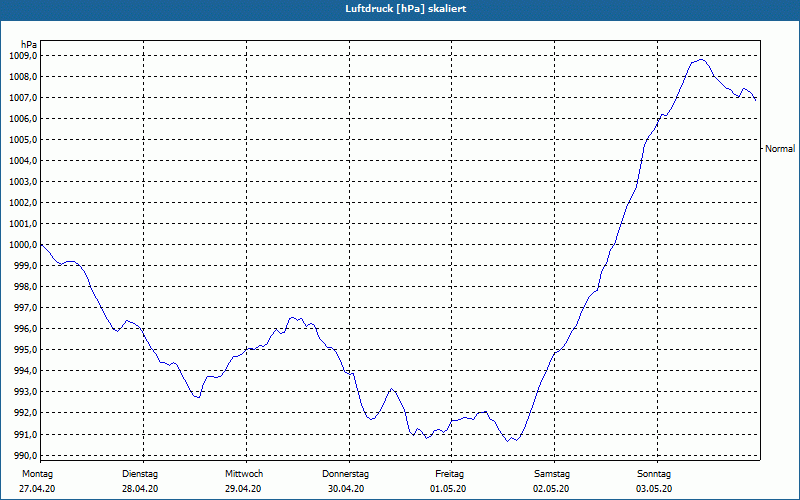This screenshot has width=800, height=500.
Task: Click the date 02.05.20
Action: tap(551, 489)
